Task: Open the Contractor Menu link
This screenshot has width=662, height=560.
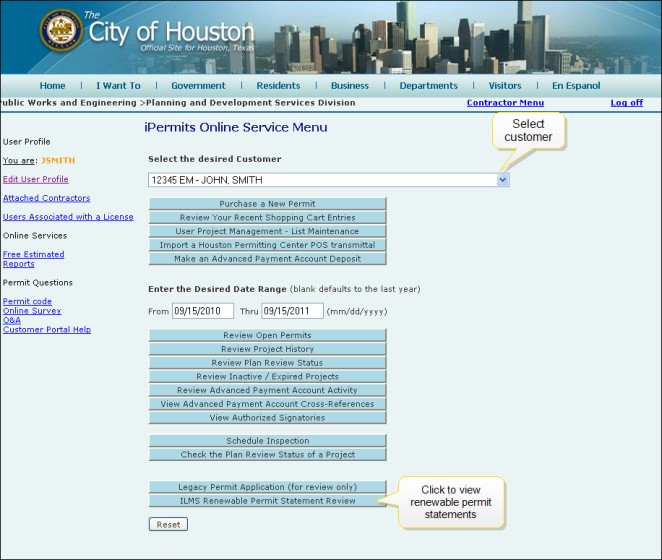Action: [x=505, y=103]
